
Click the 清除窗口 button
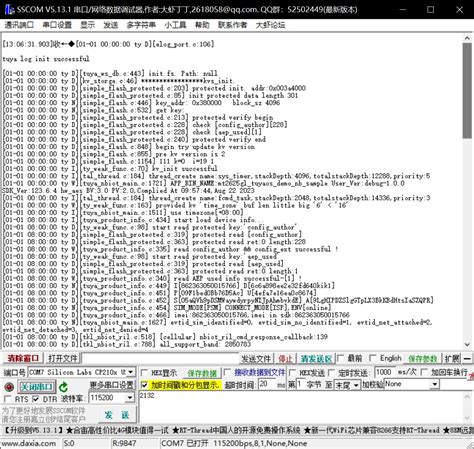pyautogui.click(x=23, y=359)
